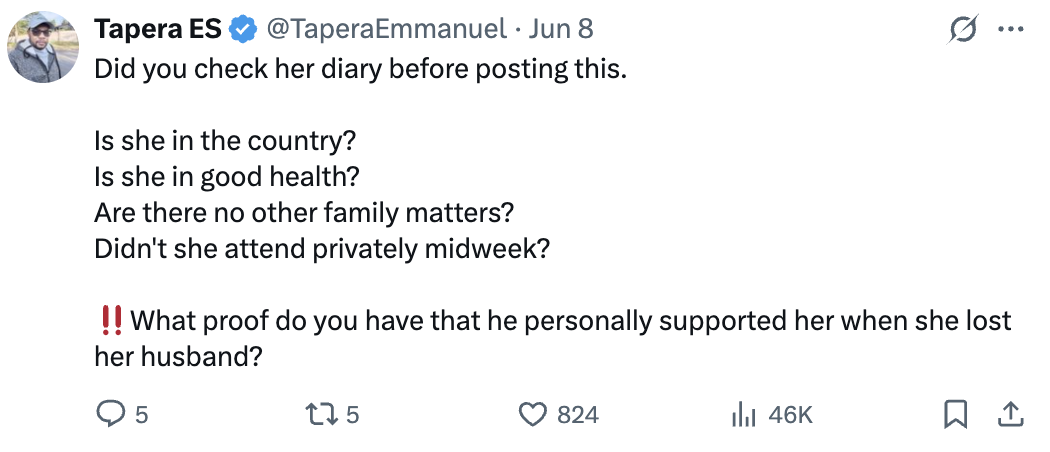Open the repost arrows icon menu
The image size is (1050, 452).
[322, 415]
